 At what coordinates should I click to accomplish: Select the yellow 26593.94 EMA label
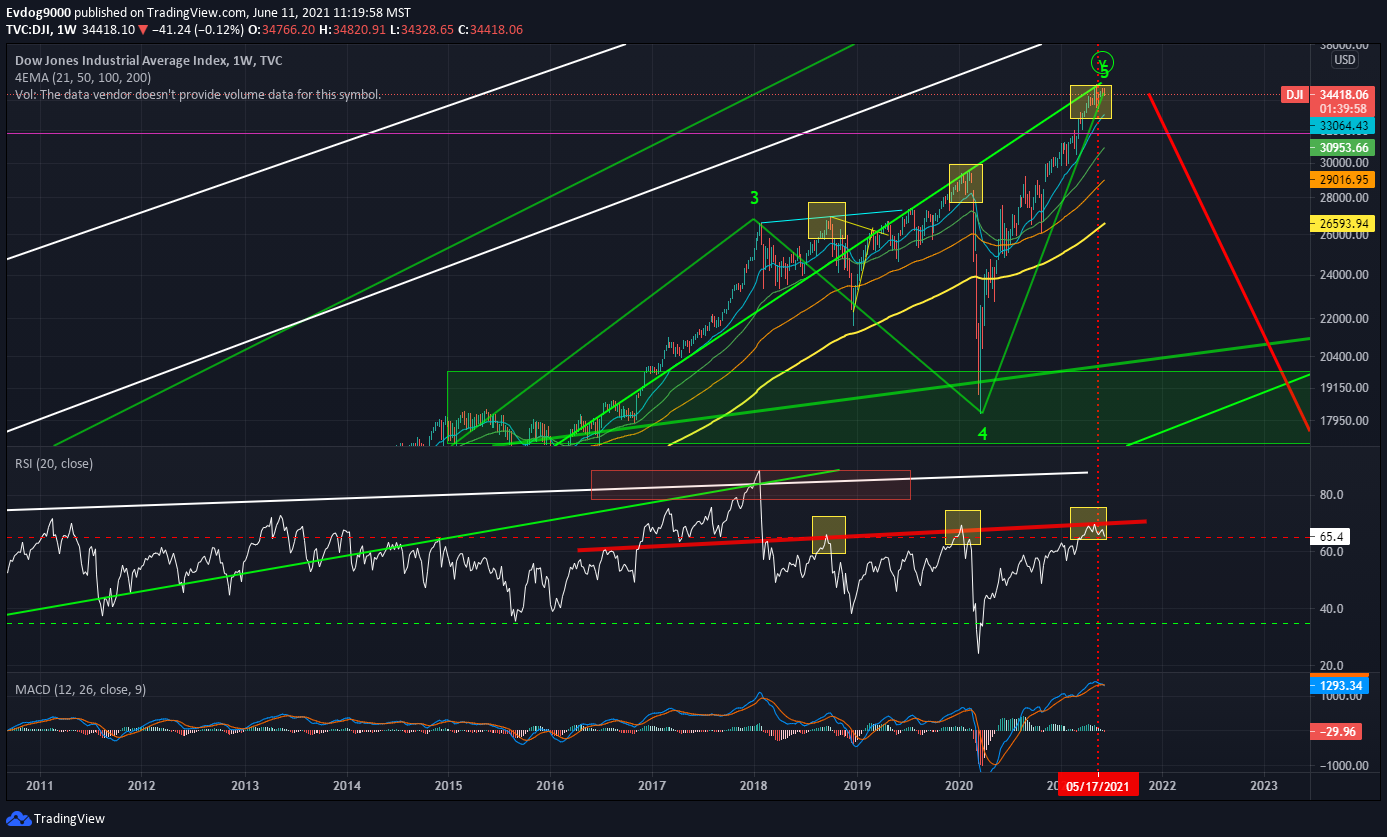pyautogui.click(x=1342, y=225)
